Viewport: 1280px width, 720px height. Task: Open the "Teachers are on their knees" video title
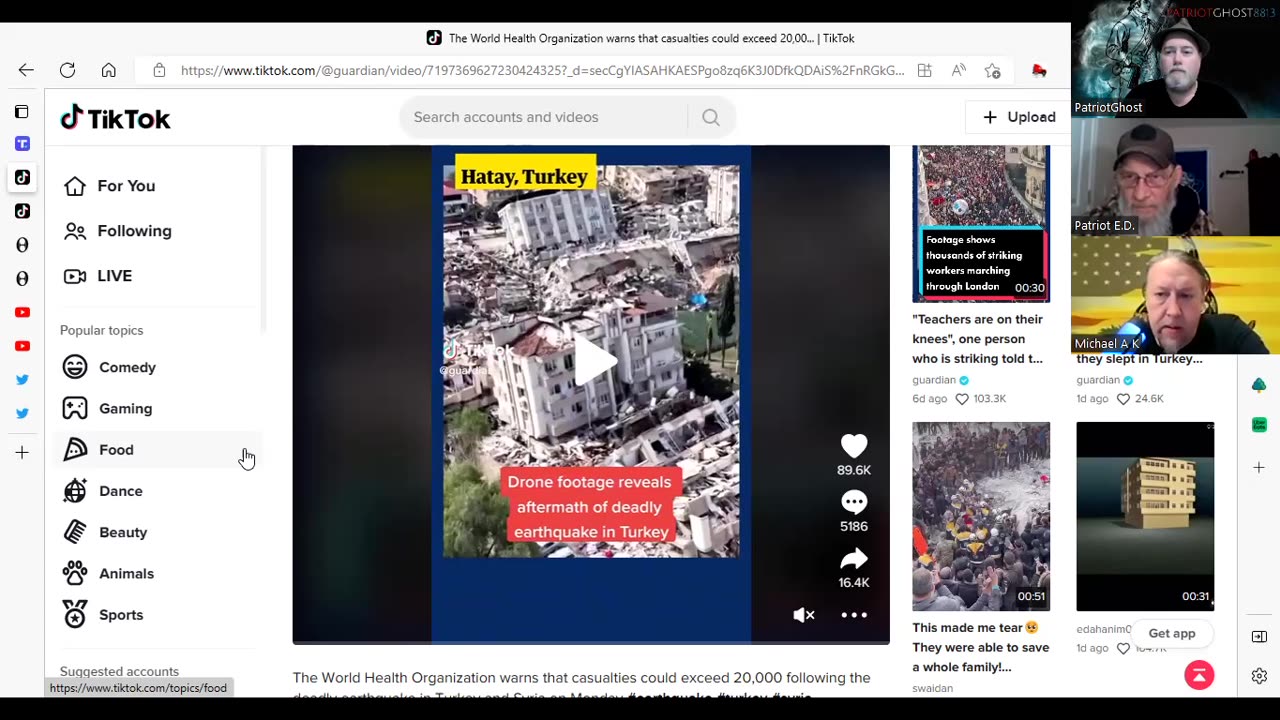click(978, 339)
